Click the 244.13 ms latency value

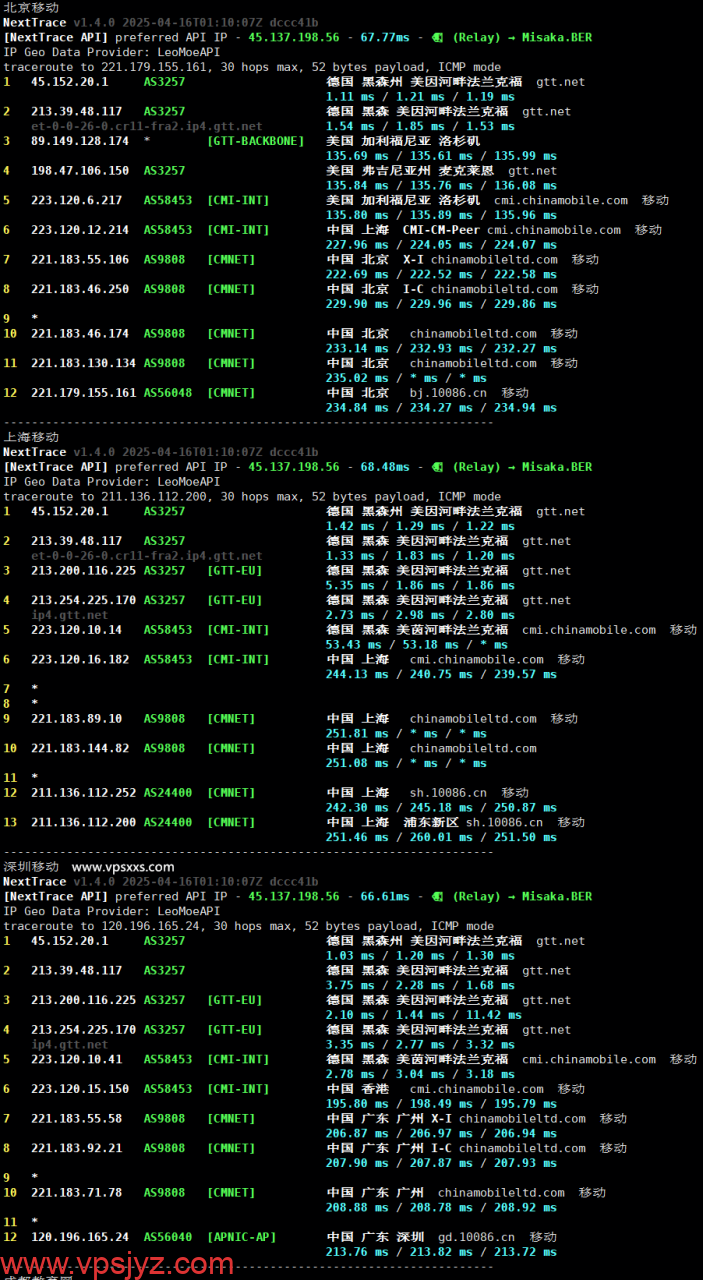pos(357,674)
